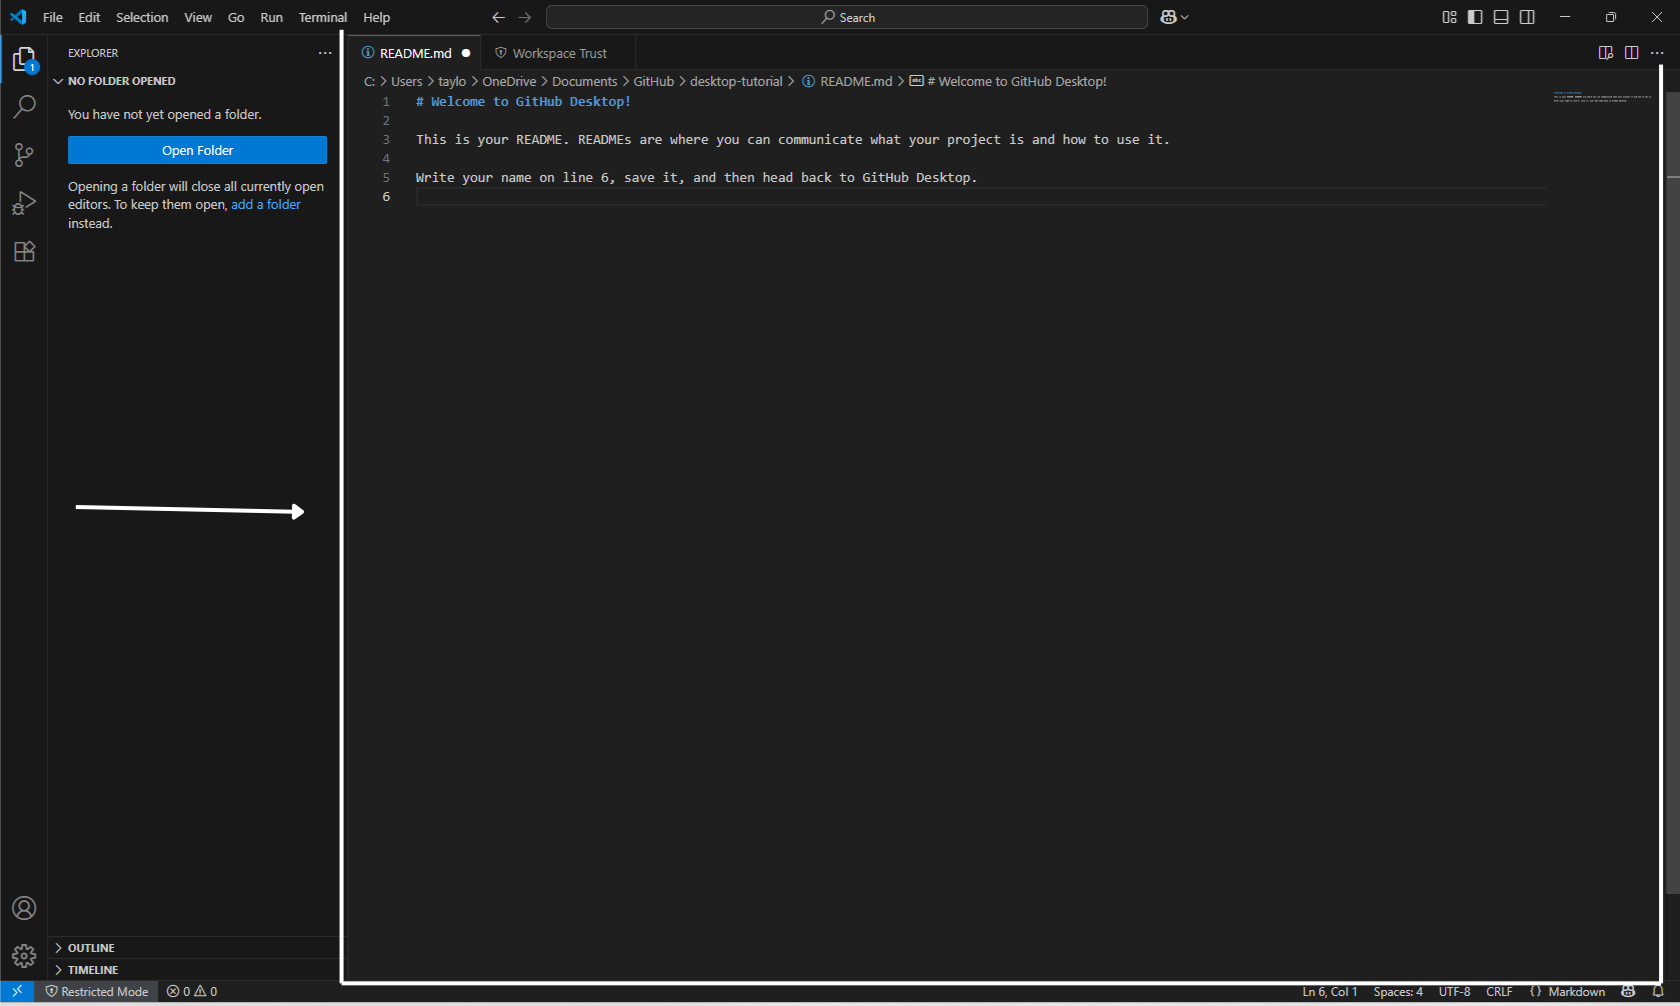Switch to the Workspace Trust tab
1680x1006 pixels.
pyautogui.click(x=559, y=53)
